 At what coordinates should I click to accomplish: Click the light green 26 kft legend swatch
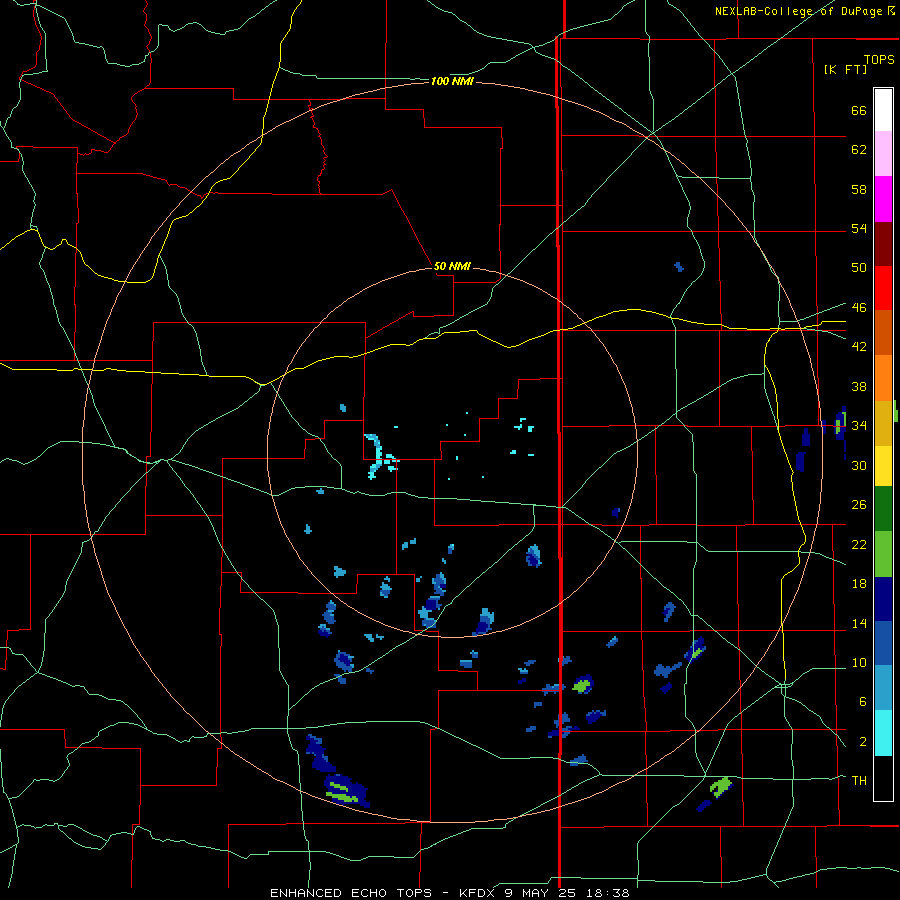(883, 554)
